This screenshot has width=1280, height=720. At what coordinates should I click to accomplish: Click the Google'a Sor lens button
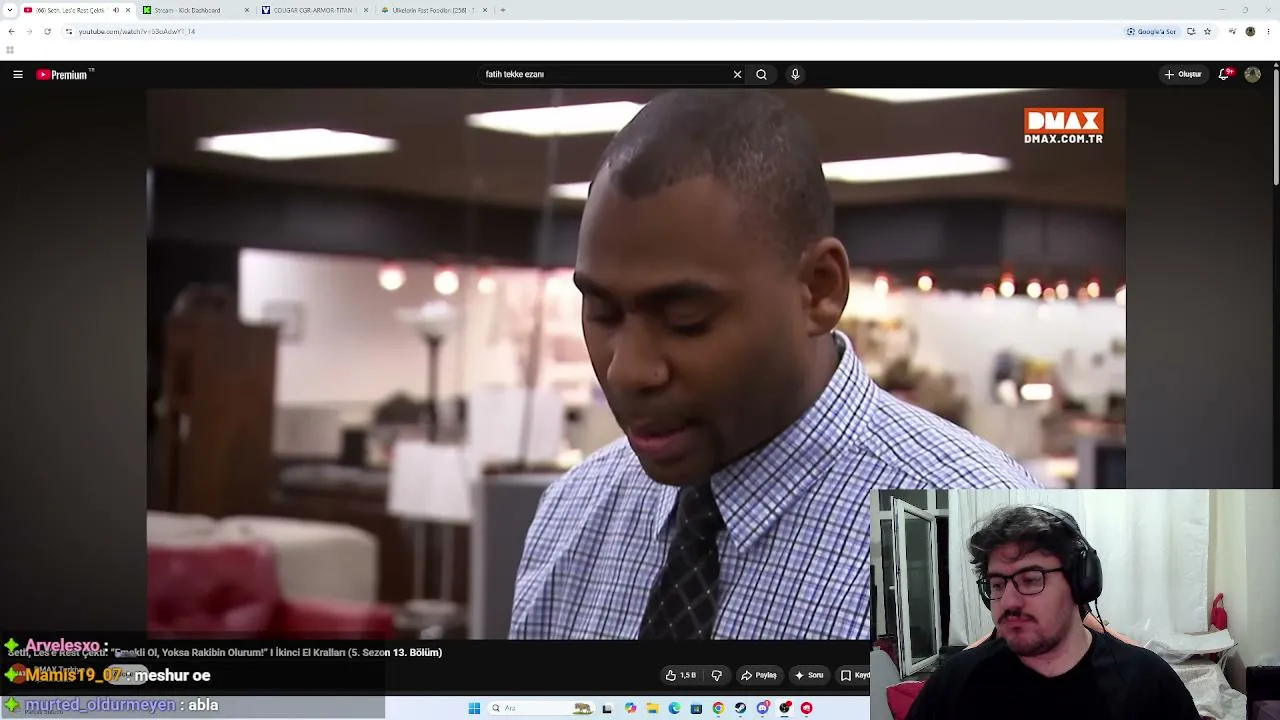coord(1152,31)
